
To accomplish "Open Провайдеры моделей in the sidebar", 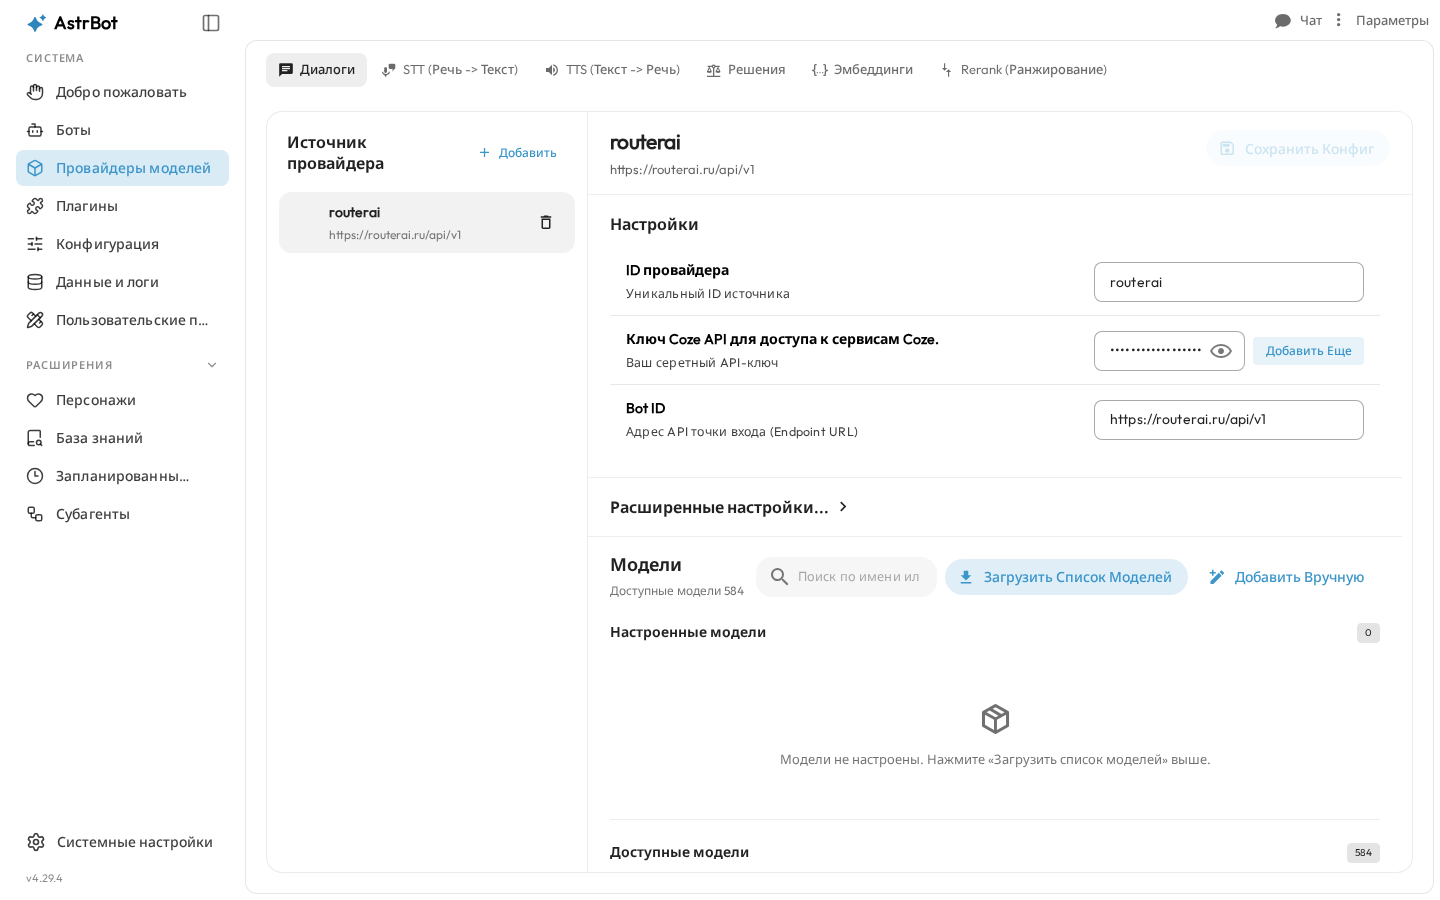I will point(122,168).
